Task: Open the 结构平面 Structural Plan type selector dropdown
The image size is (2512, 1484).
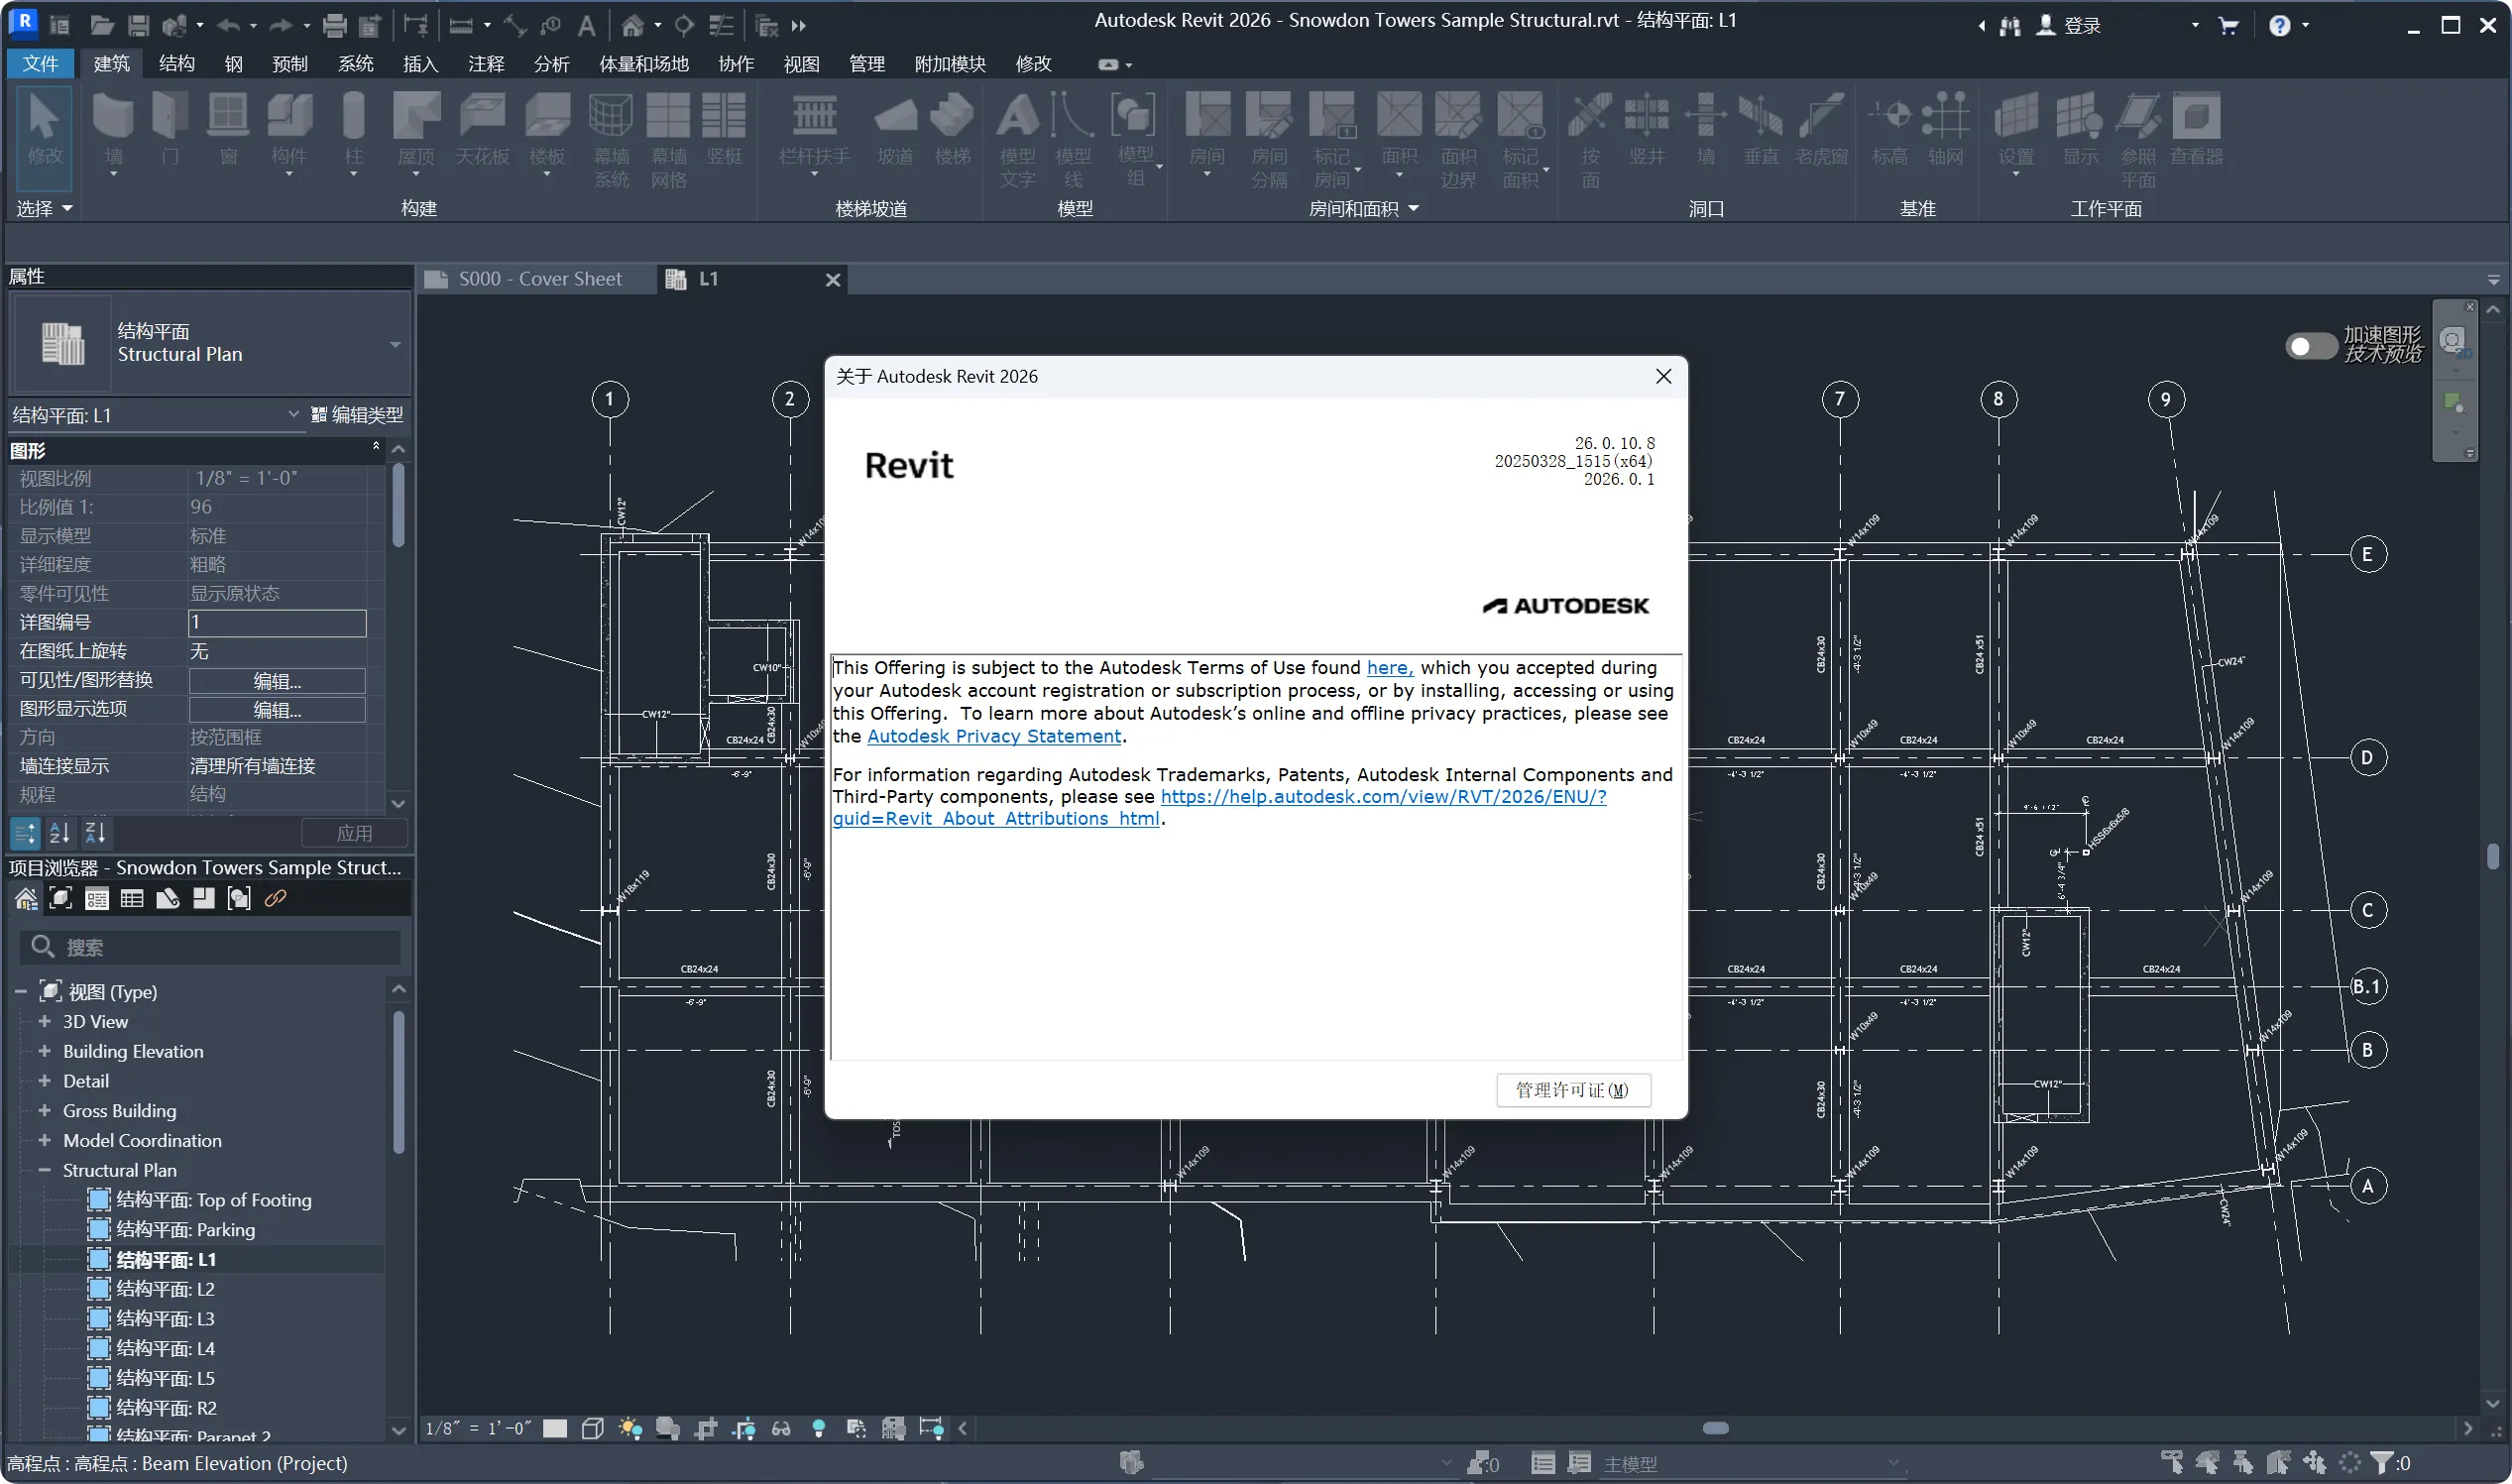Action: click(395, 344)
